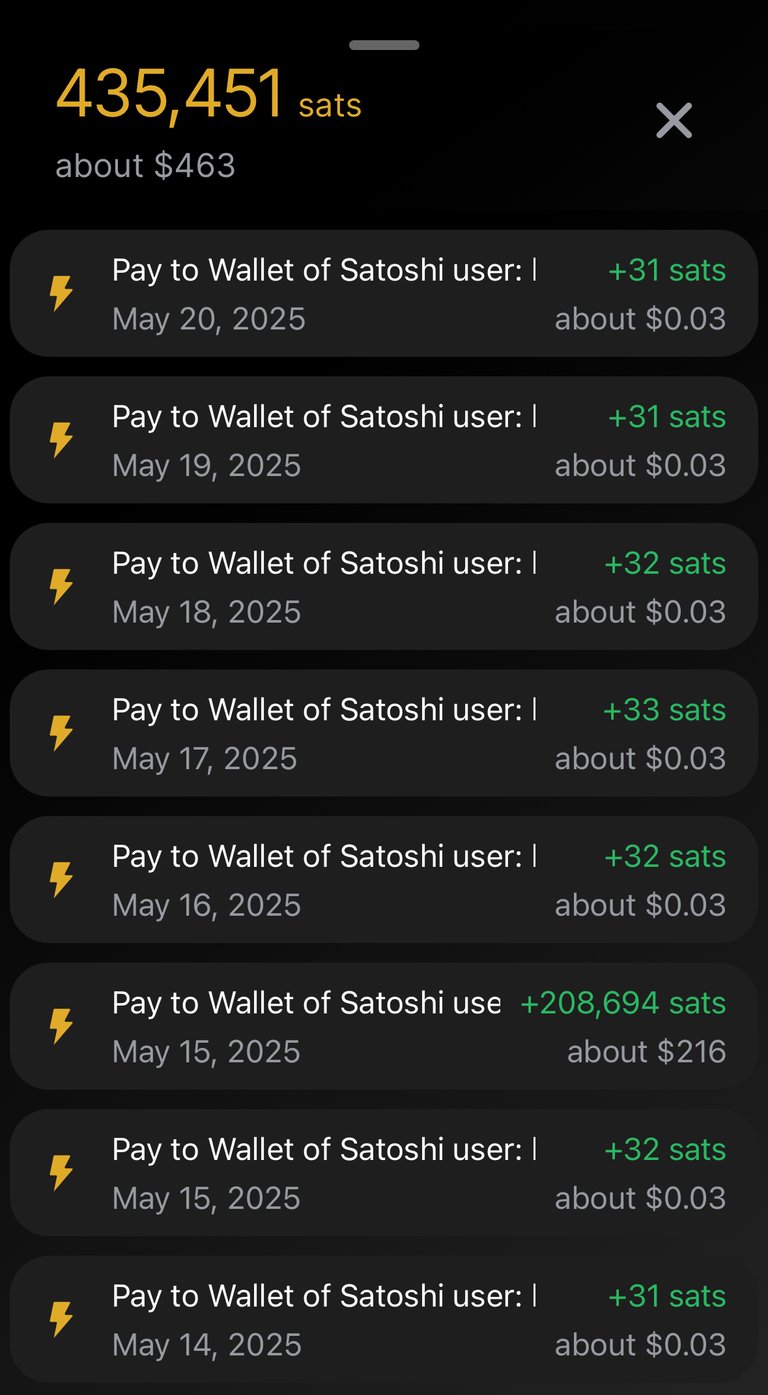Select the May 14, 2025 transaction row
This screenshot has width=768, height=1395.
tap(384, 1320)
